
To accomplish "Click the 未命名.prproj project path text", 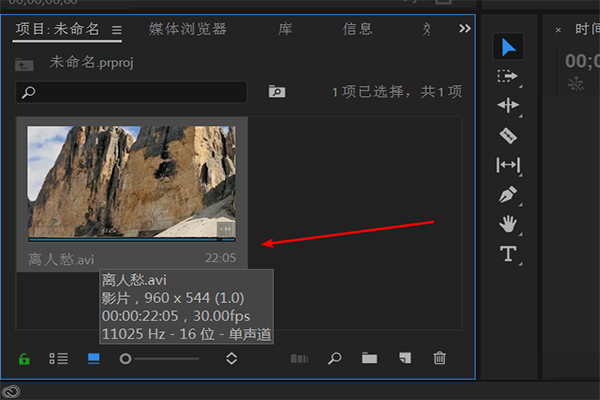I will (x=91, y=62).
